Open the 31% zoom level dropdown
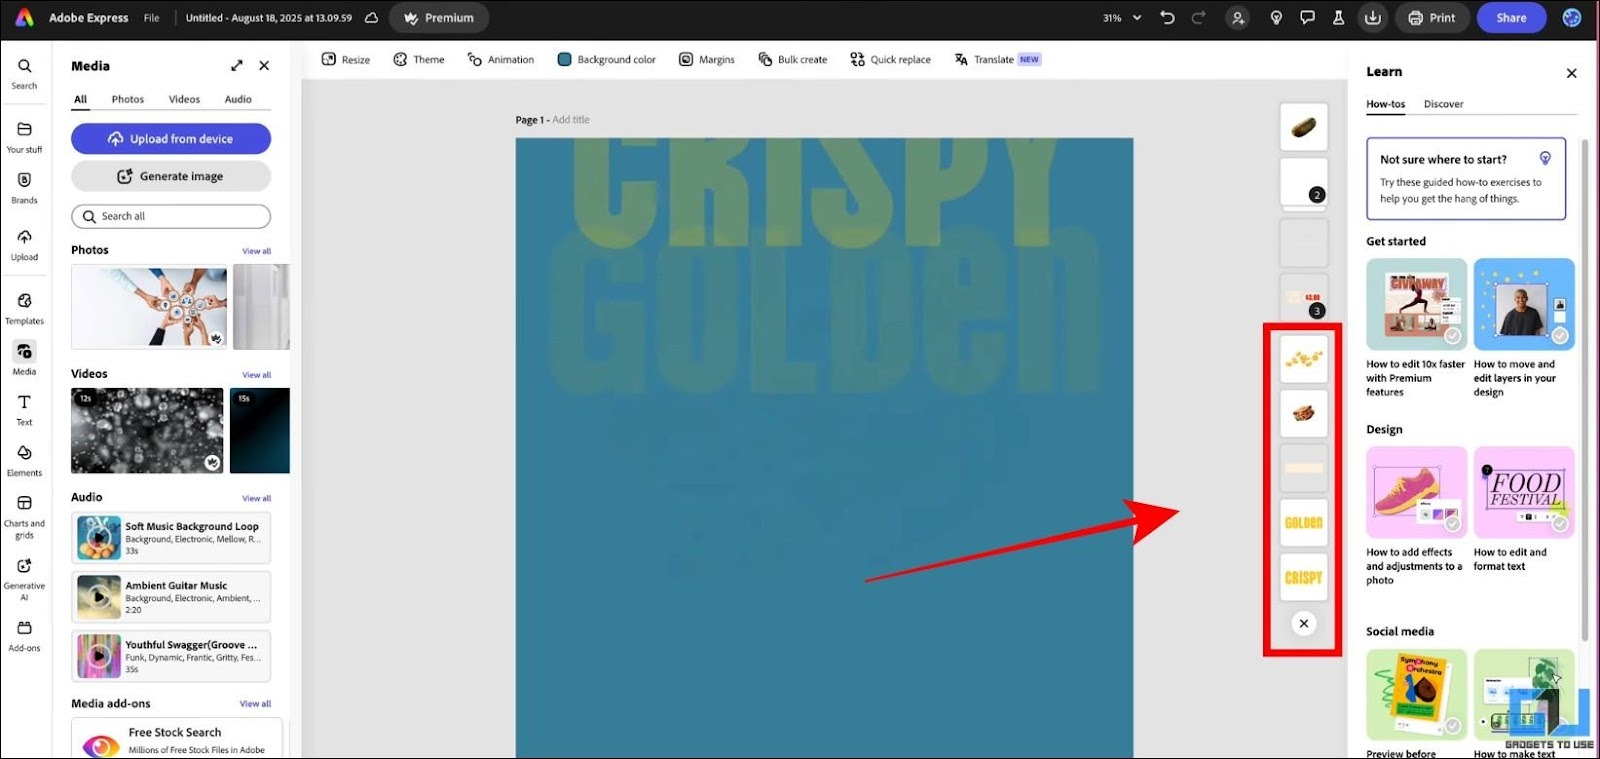This screenshot has width=1600, height=759. point(1122,18)
